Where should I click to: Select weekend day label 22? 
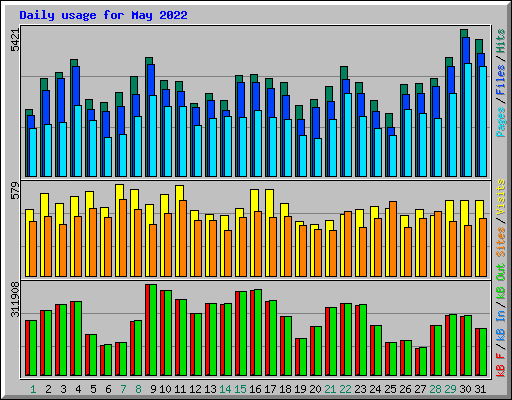(345, 389)
